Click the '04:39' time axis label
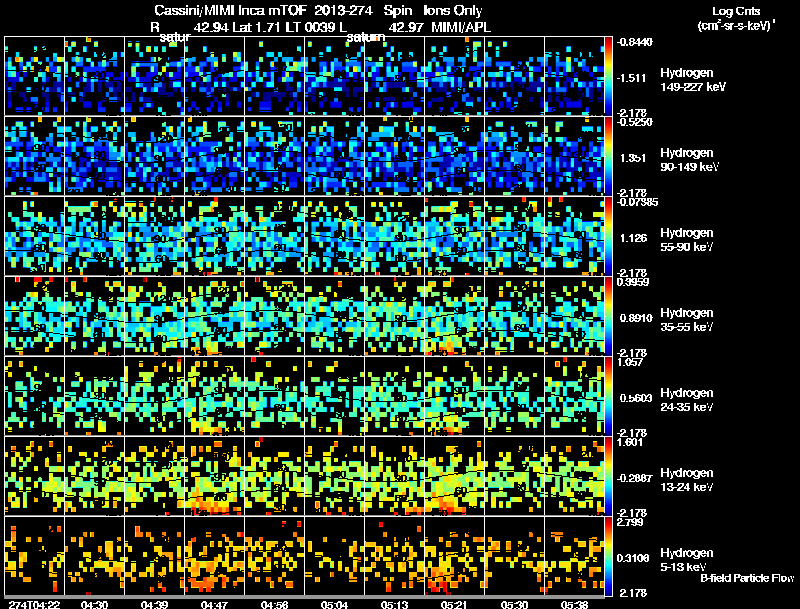 pos(155,604)
